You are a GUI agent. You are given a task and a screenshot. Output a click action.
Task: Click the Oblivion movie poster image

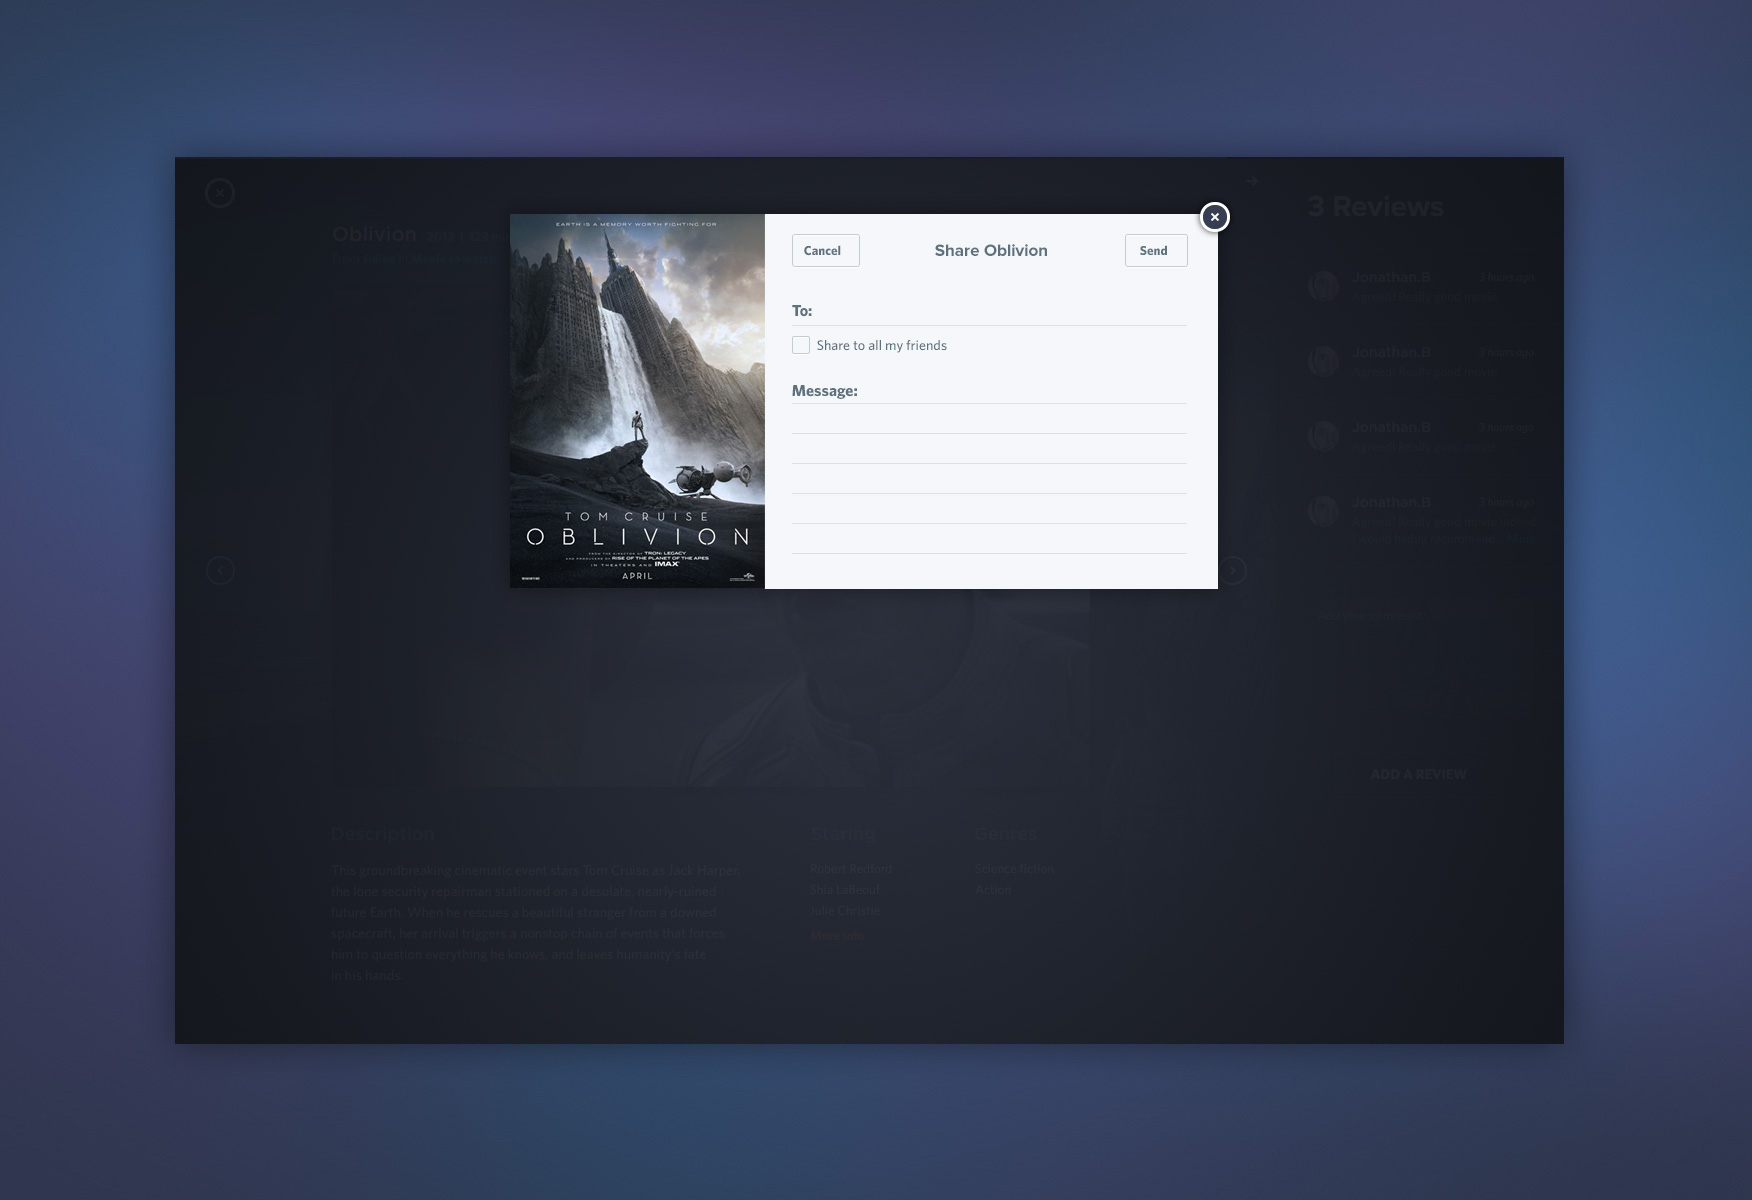tap(637, 400)
